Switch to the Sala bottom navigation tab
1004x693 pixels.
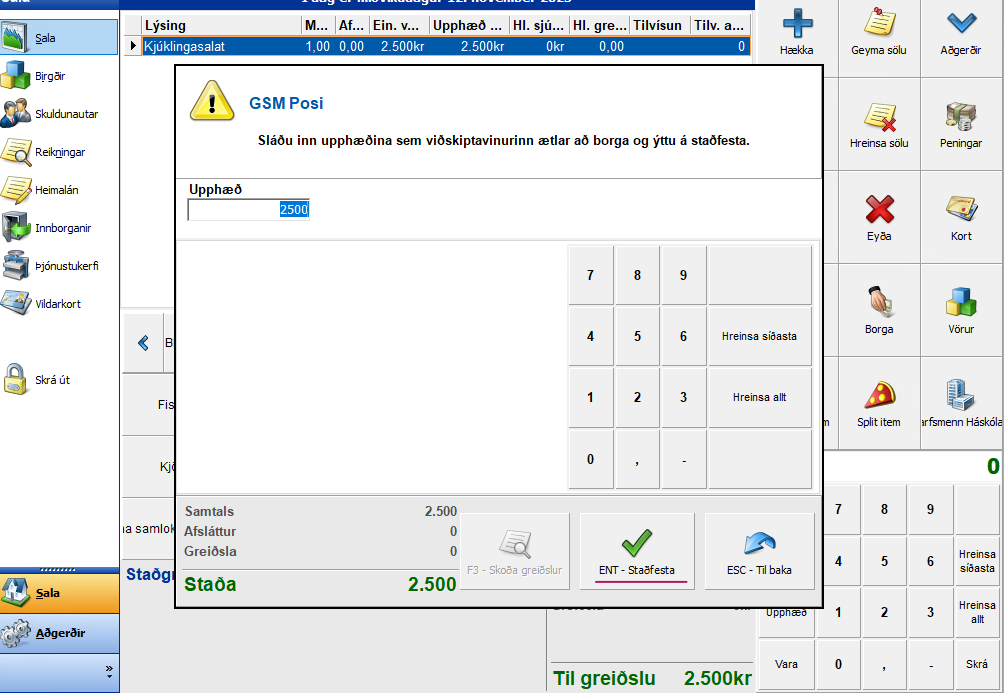59,593
